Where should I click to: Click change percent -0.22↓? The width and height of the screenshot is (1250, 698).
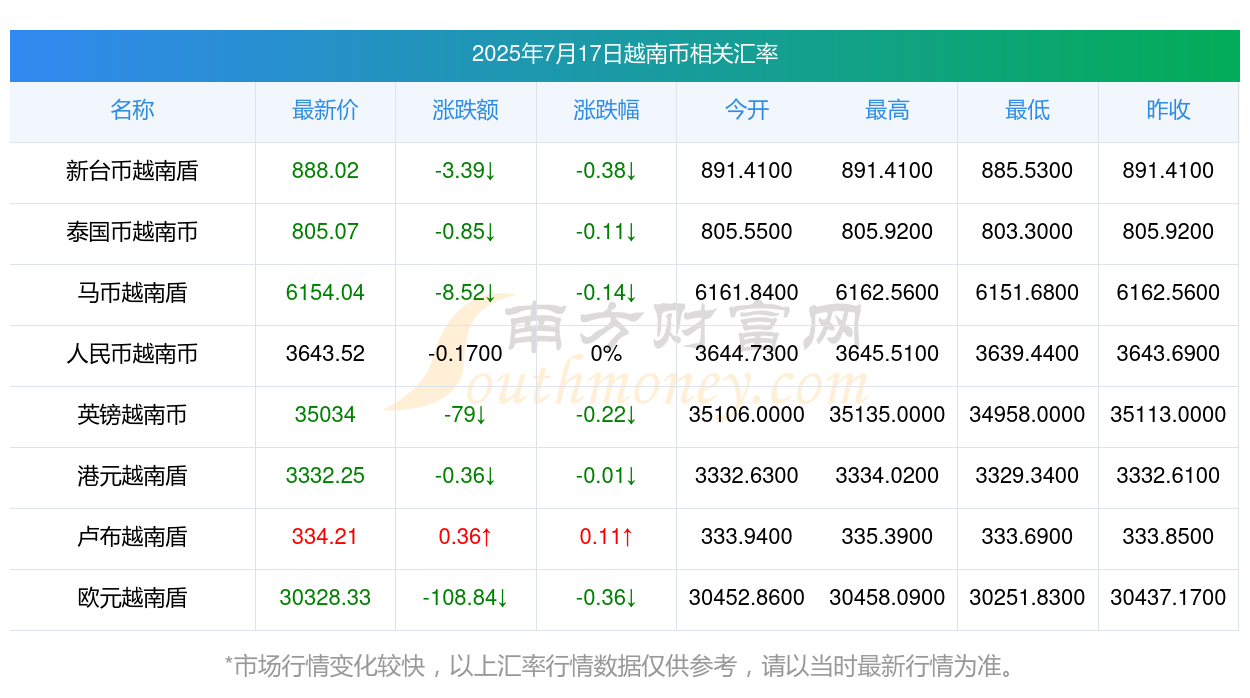pos(606,415)
